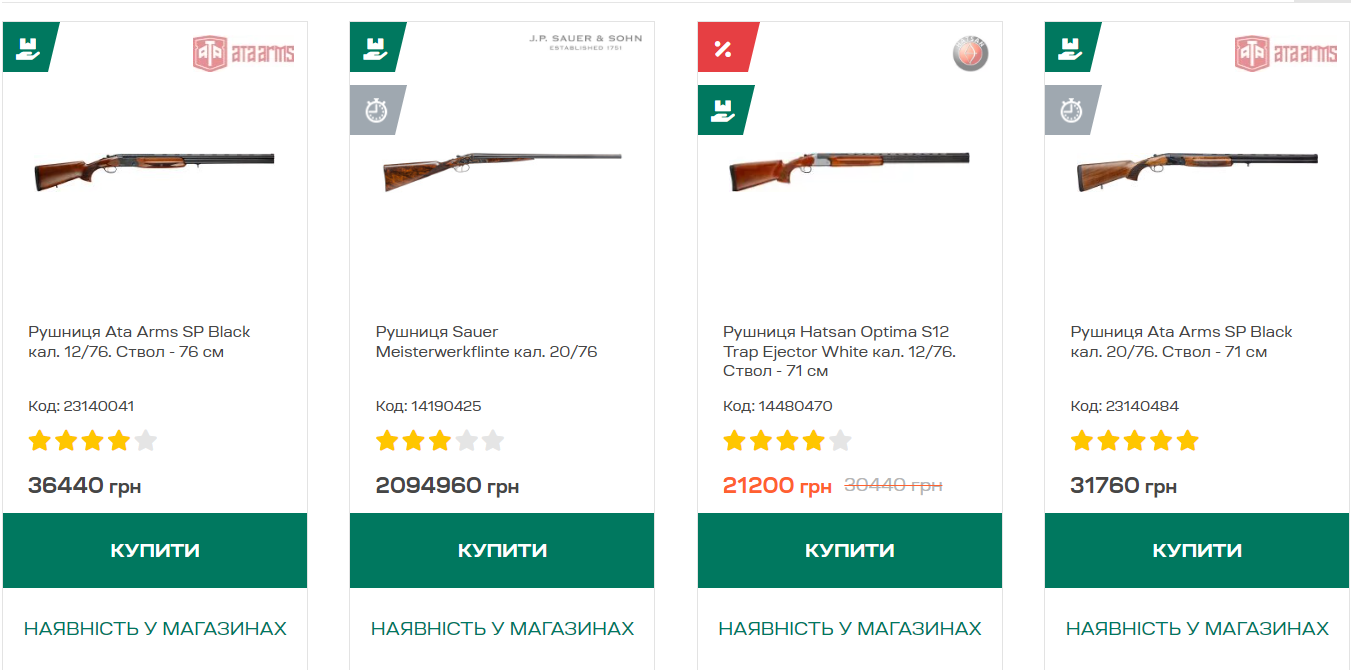Click the green hand-box badge on the Ata Arms SP Black 12/76 card
The image size is (1351, 670).
30,47
